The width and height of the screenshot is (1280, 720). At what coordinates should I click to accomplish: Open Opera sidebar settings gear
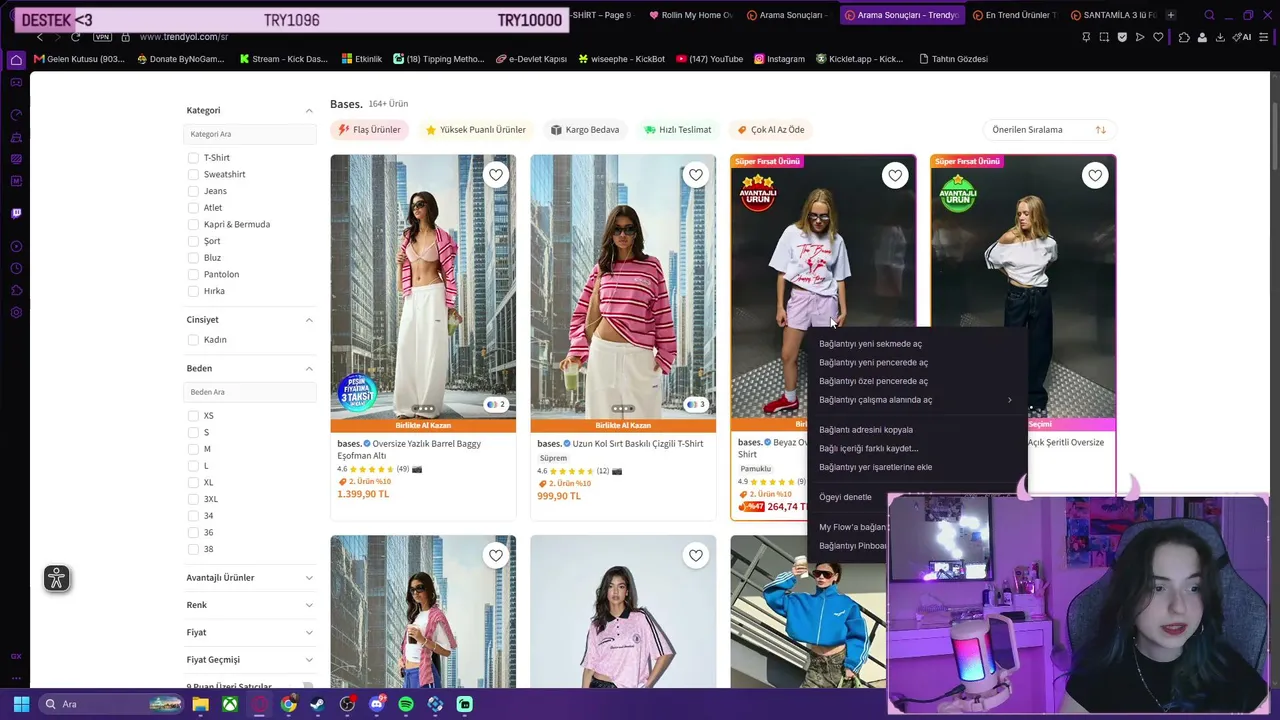[x=16, y=313]
